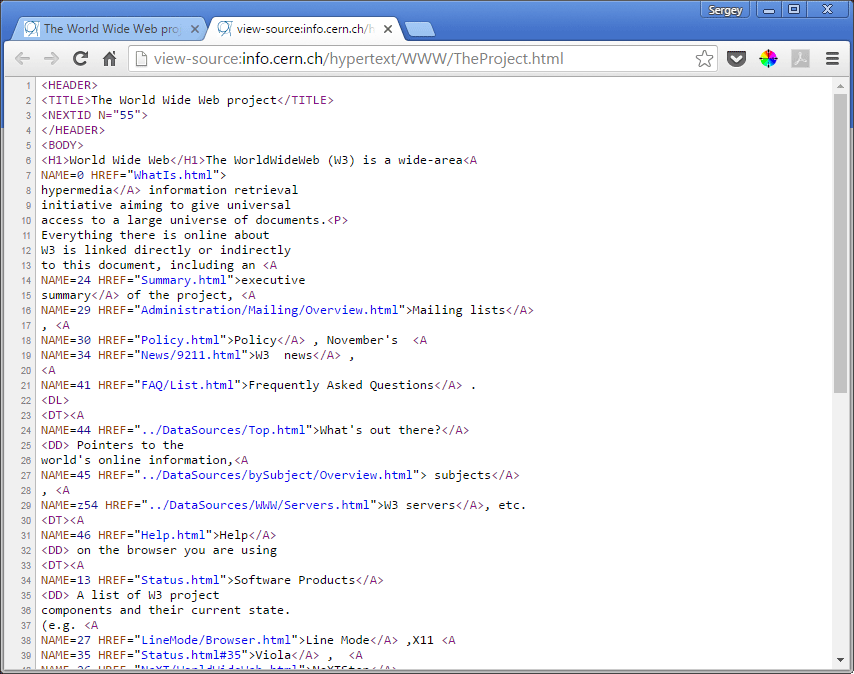The width and height of the screenshot is (854, 674).
Task: Click text 'components and their current state.'
Action: coord(166,610)
